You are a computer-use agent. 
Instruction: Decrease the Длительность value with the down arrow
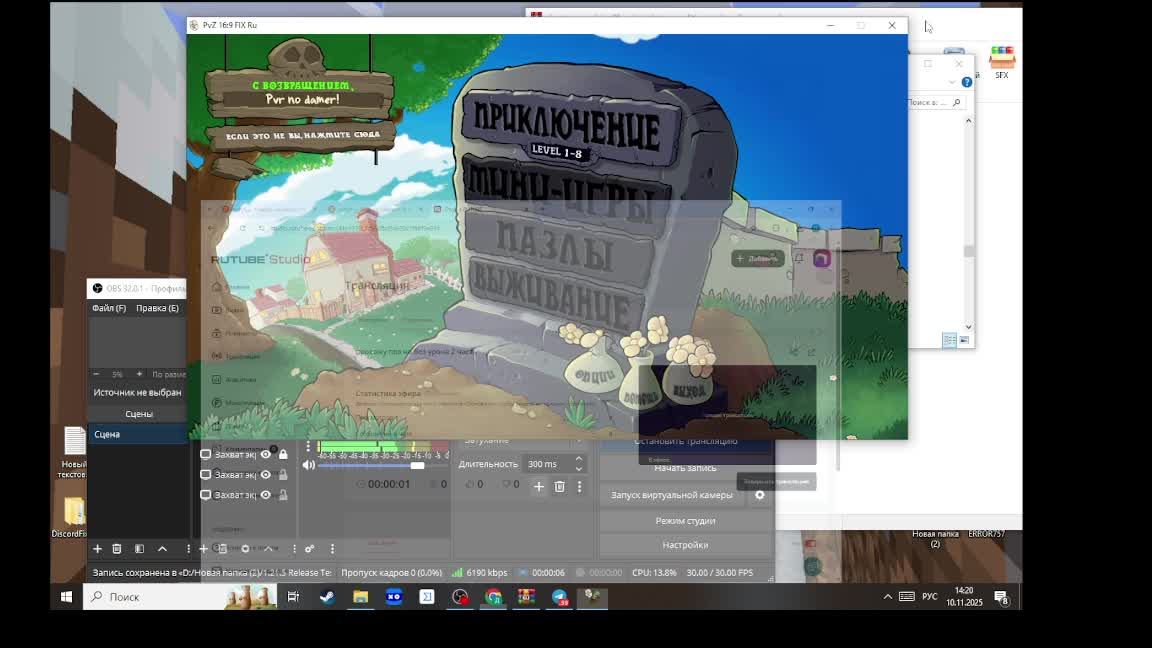tap(579, 469)
